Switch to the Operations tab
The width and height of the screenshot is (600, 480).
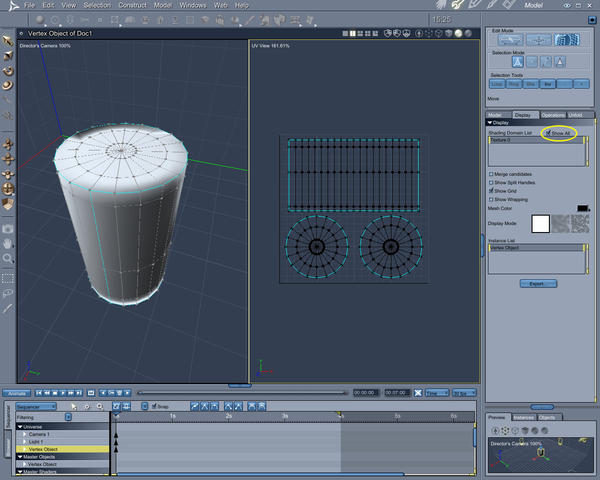click(x=553, y=115)
